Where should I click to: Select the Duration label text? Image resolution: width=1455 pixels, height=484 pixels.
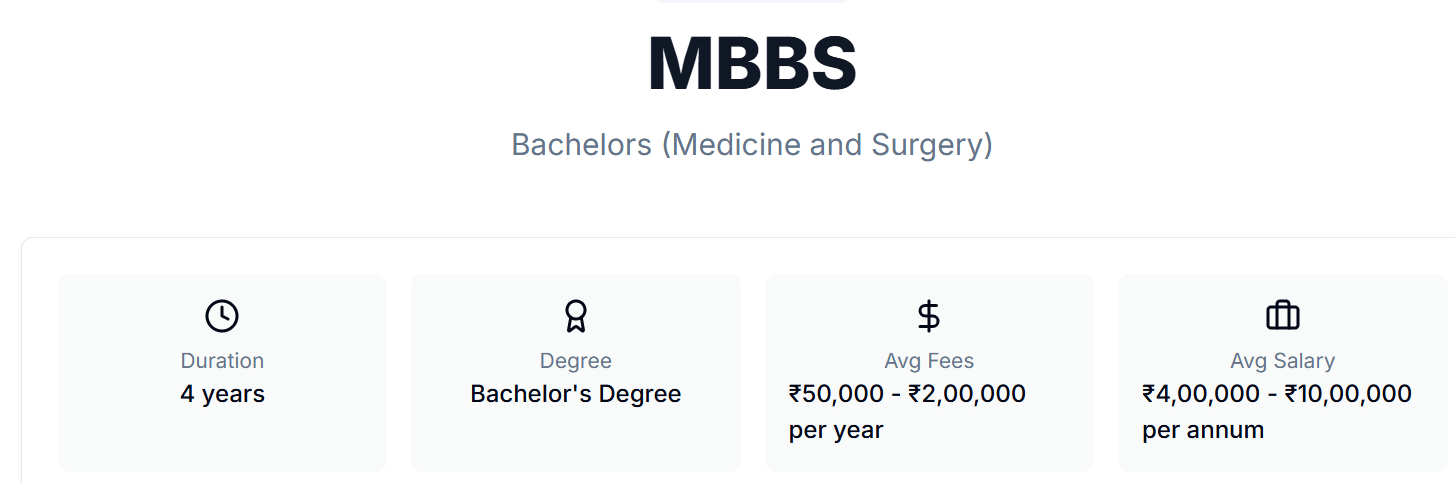pyautogui.click(x=222, y=361)
